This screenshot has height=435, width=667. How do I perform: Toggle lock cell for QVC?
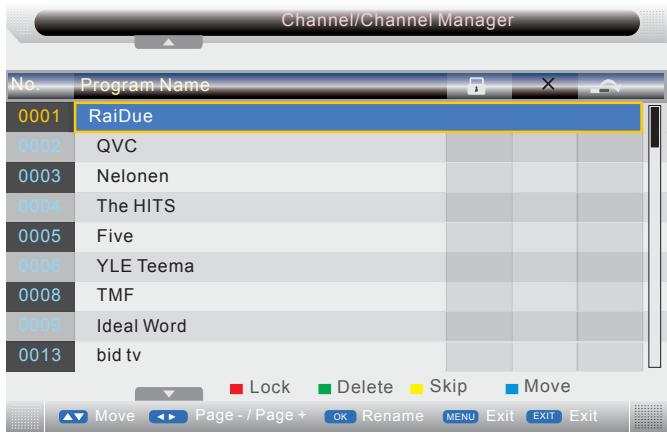tap(479, 147)
